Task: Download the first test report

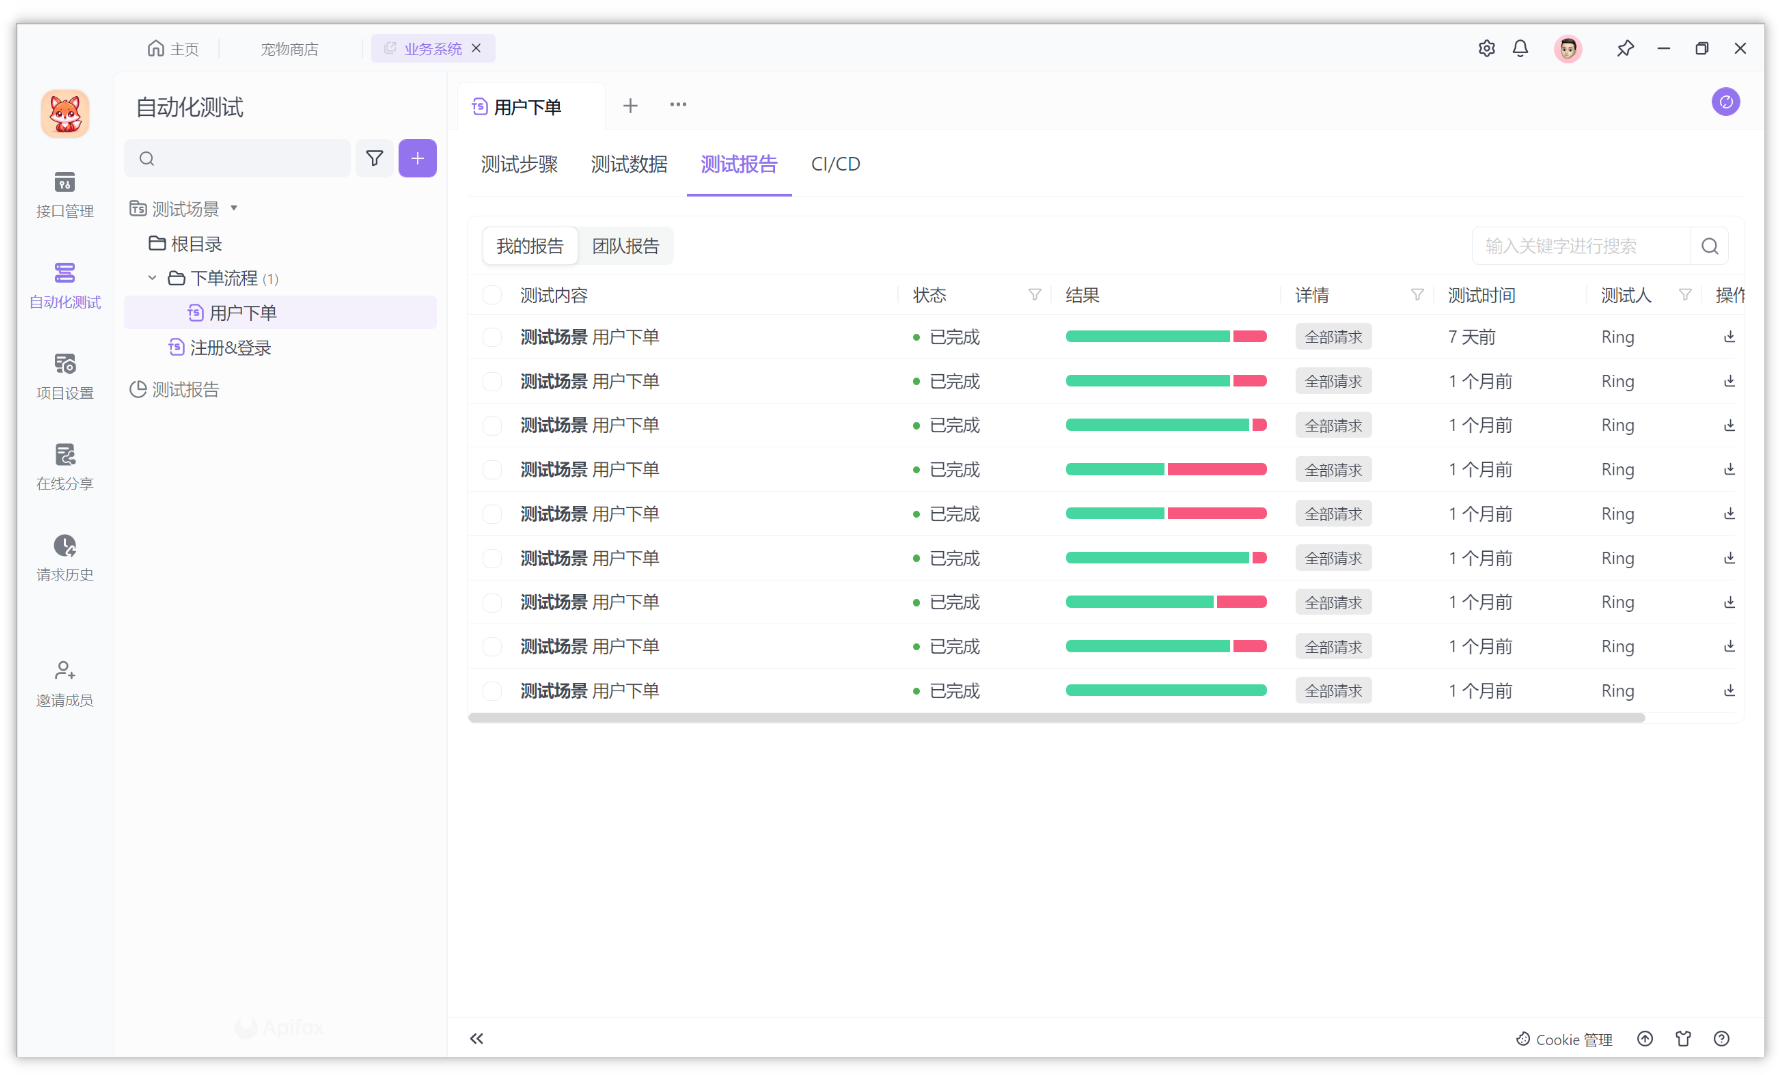Action: (x=1728, y=337)
